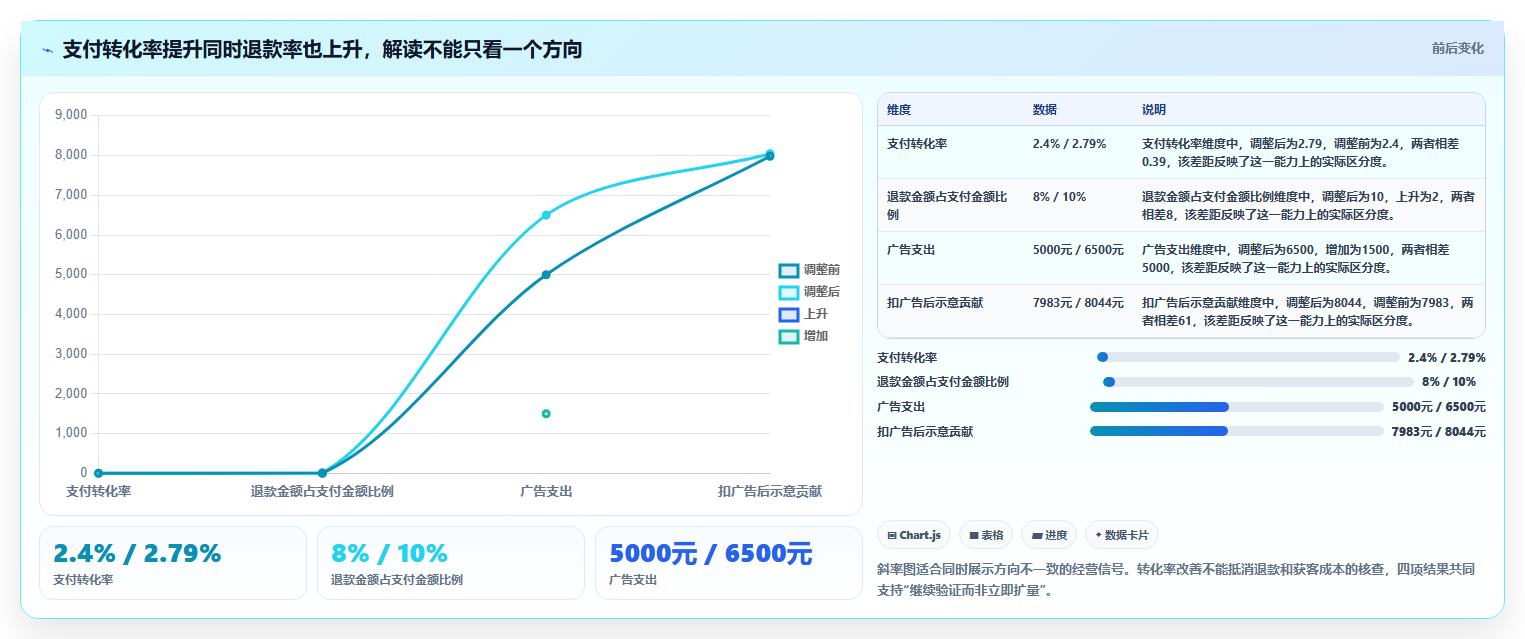Click the 扣广告后示意贡献 x-axis label
Image resolution: width=1525 pixels, height=639 pixels.
pos(770,491)
